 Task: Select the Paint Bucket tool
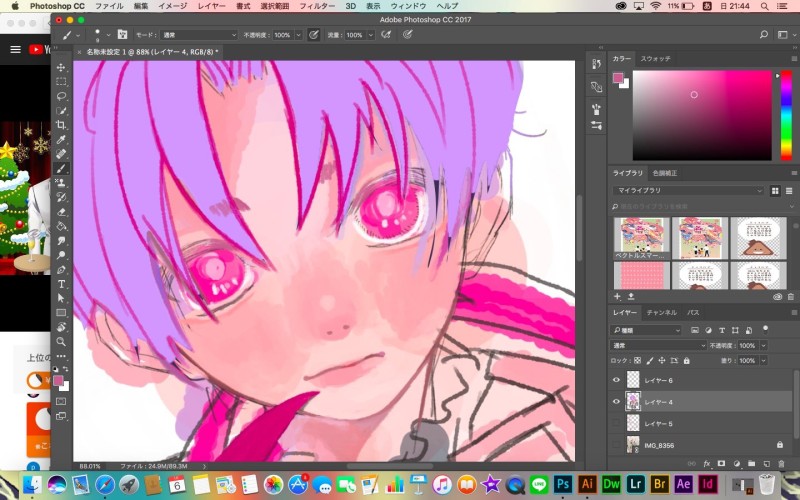point(61,226)
